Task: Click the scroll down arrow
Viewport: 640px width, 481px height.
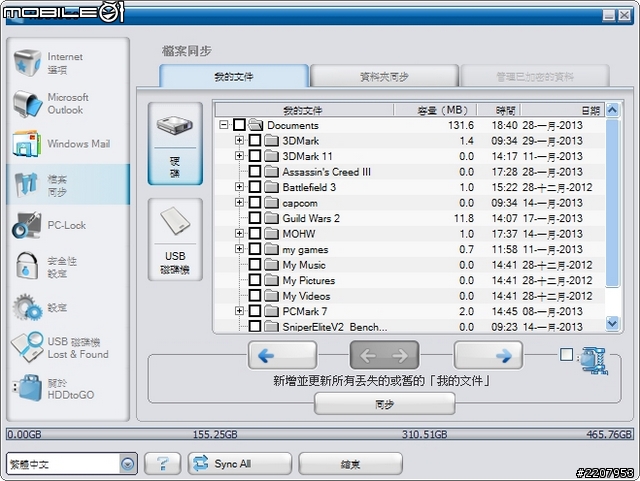Action: pos(612,323)
